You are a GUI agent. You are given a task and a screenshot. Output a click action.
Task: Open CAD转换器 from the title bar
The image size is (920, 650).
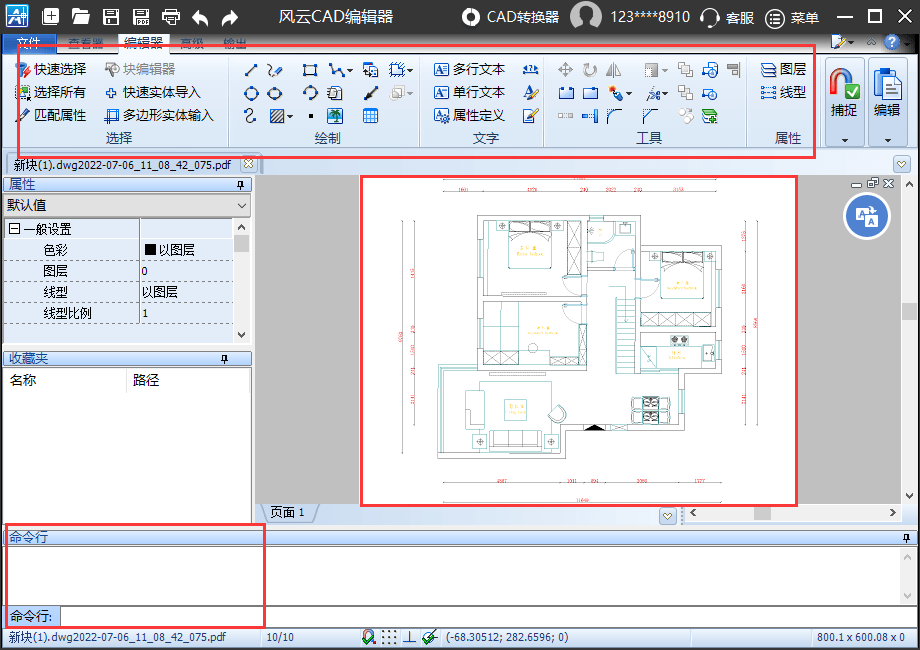pos(510,17)
